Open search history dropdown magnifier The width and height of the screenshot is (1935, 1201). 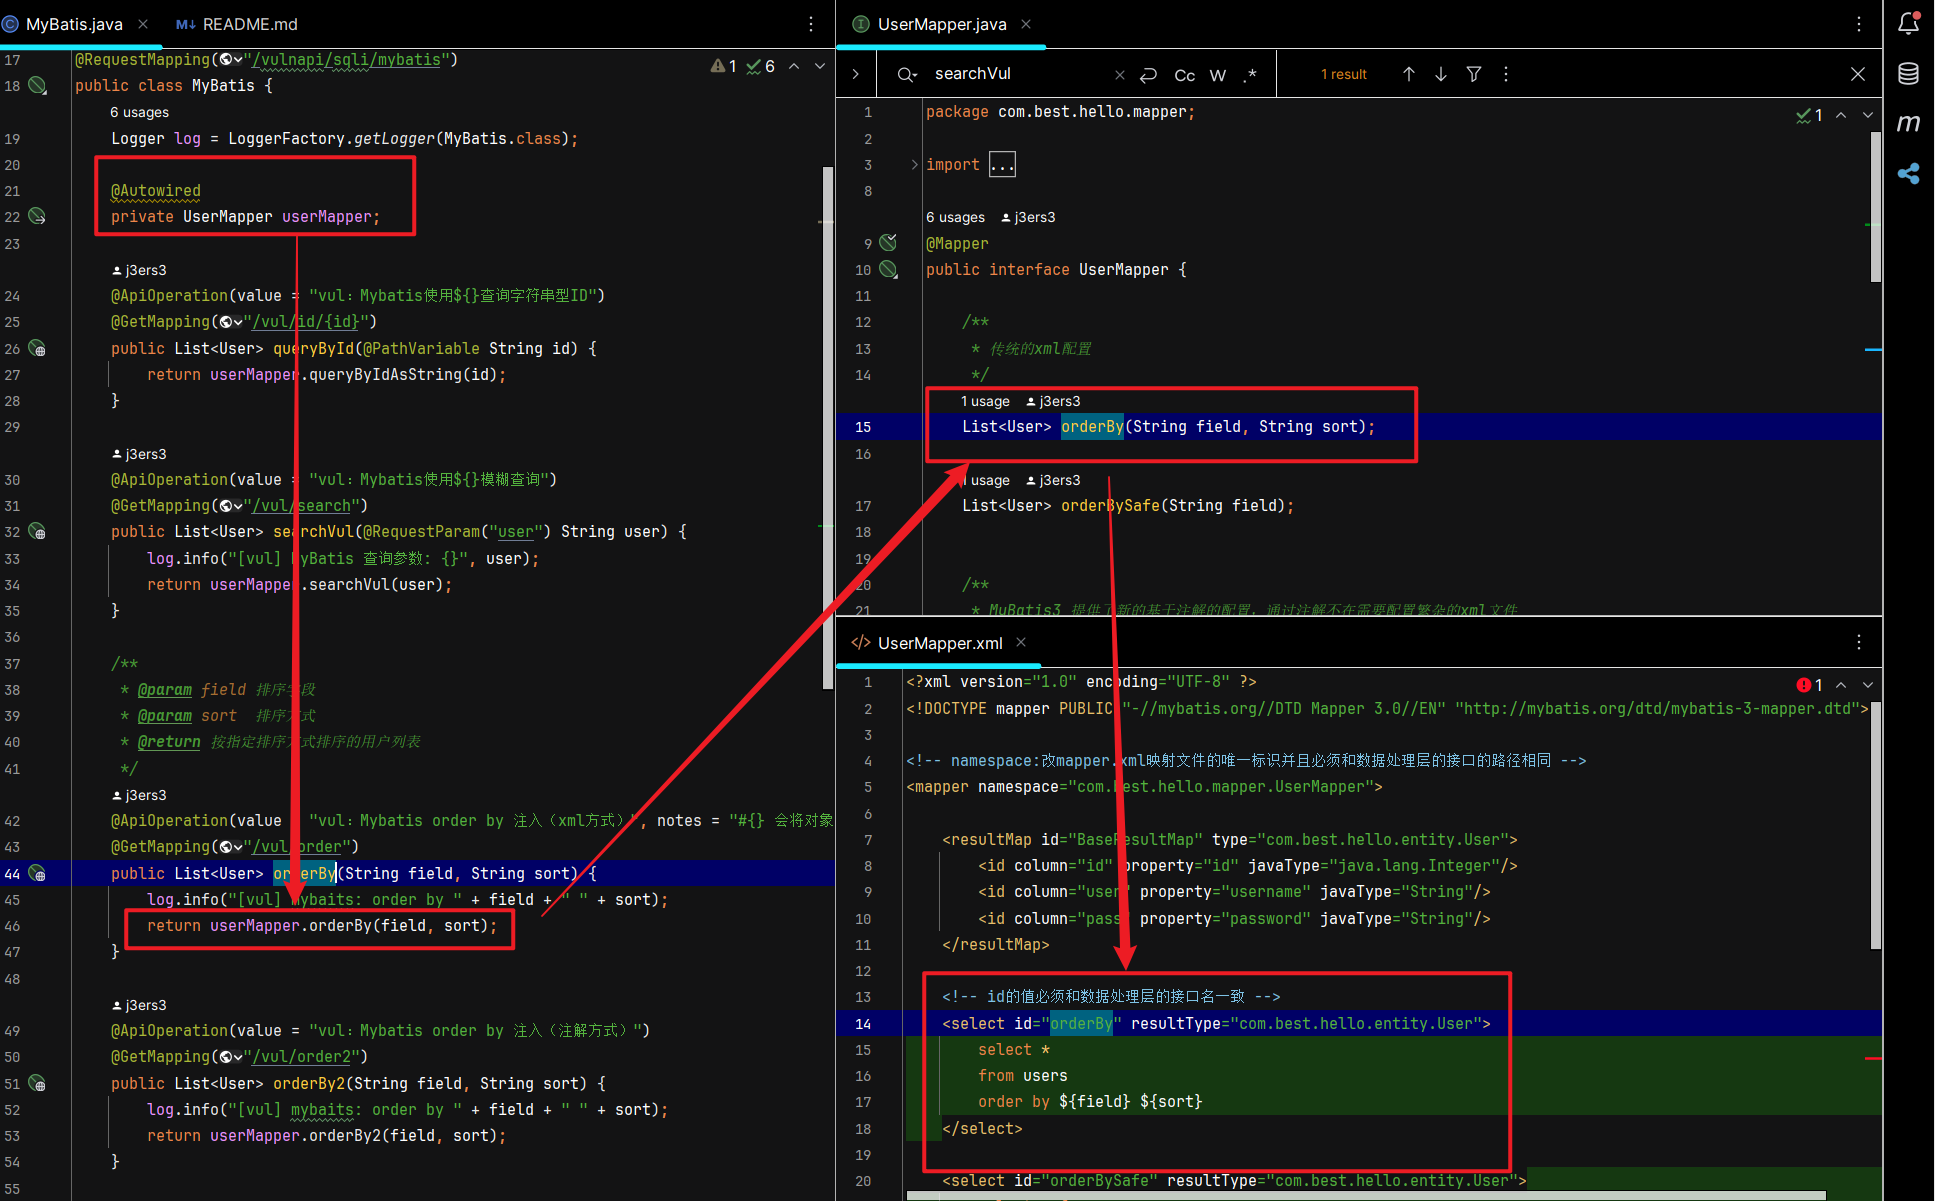click(906, 74)
